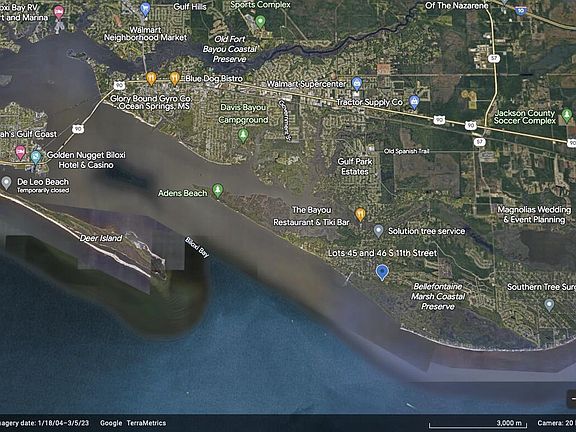Click the Blue Dog Bistro restaurant pin
Screen dimensions: 576x432
175,78
